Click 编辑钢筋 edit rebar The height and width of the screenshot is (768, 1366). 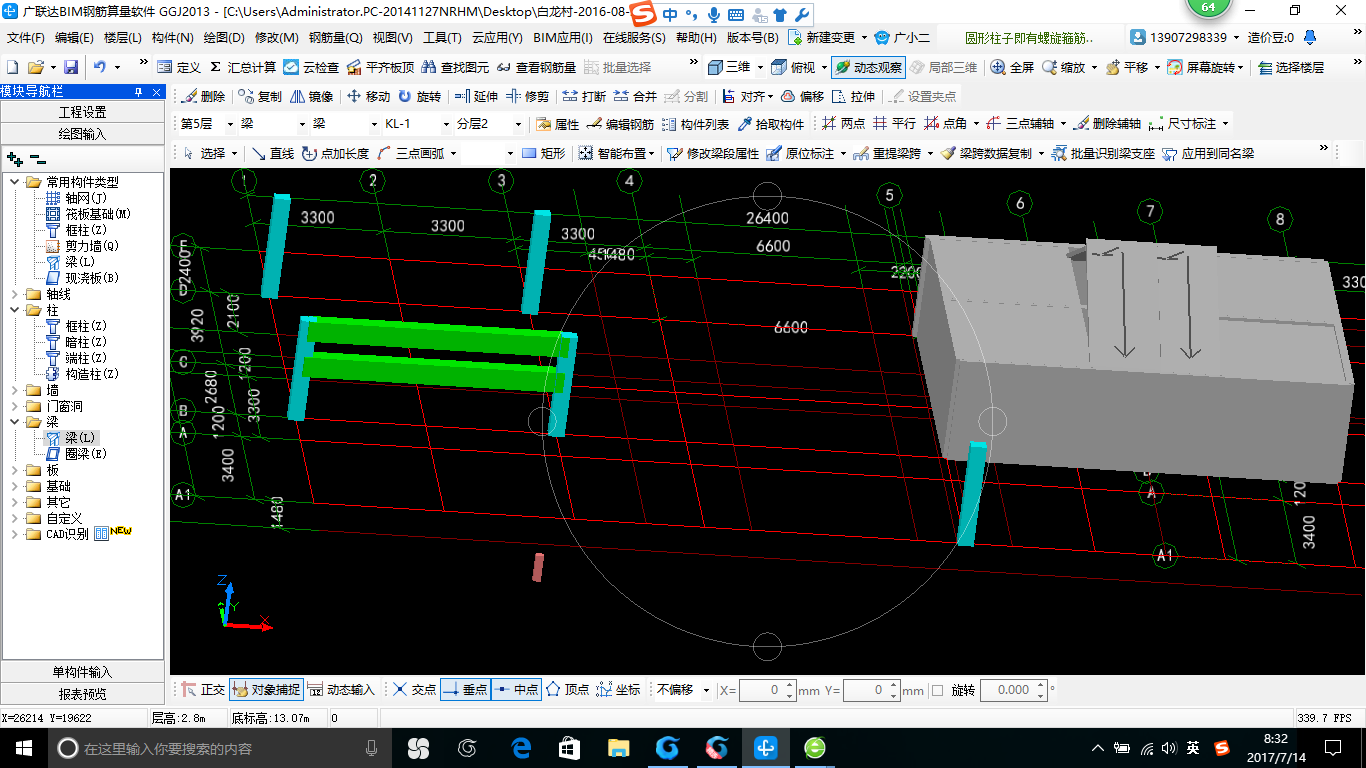click(x=620, y=124)
